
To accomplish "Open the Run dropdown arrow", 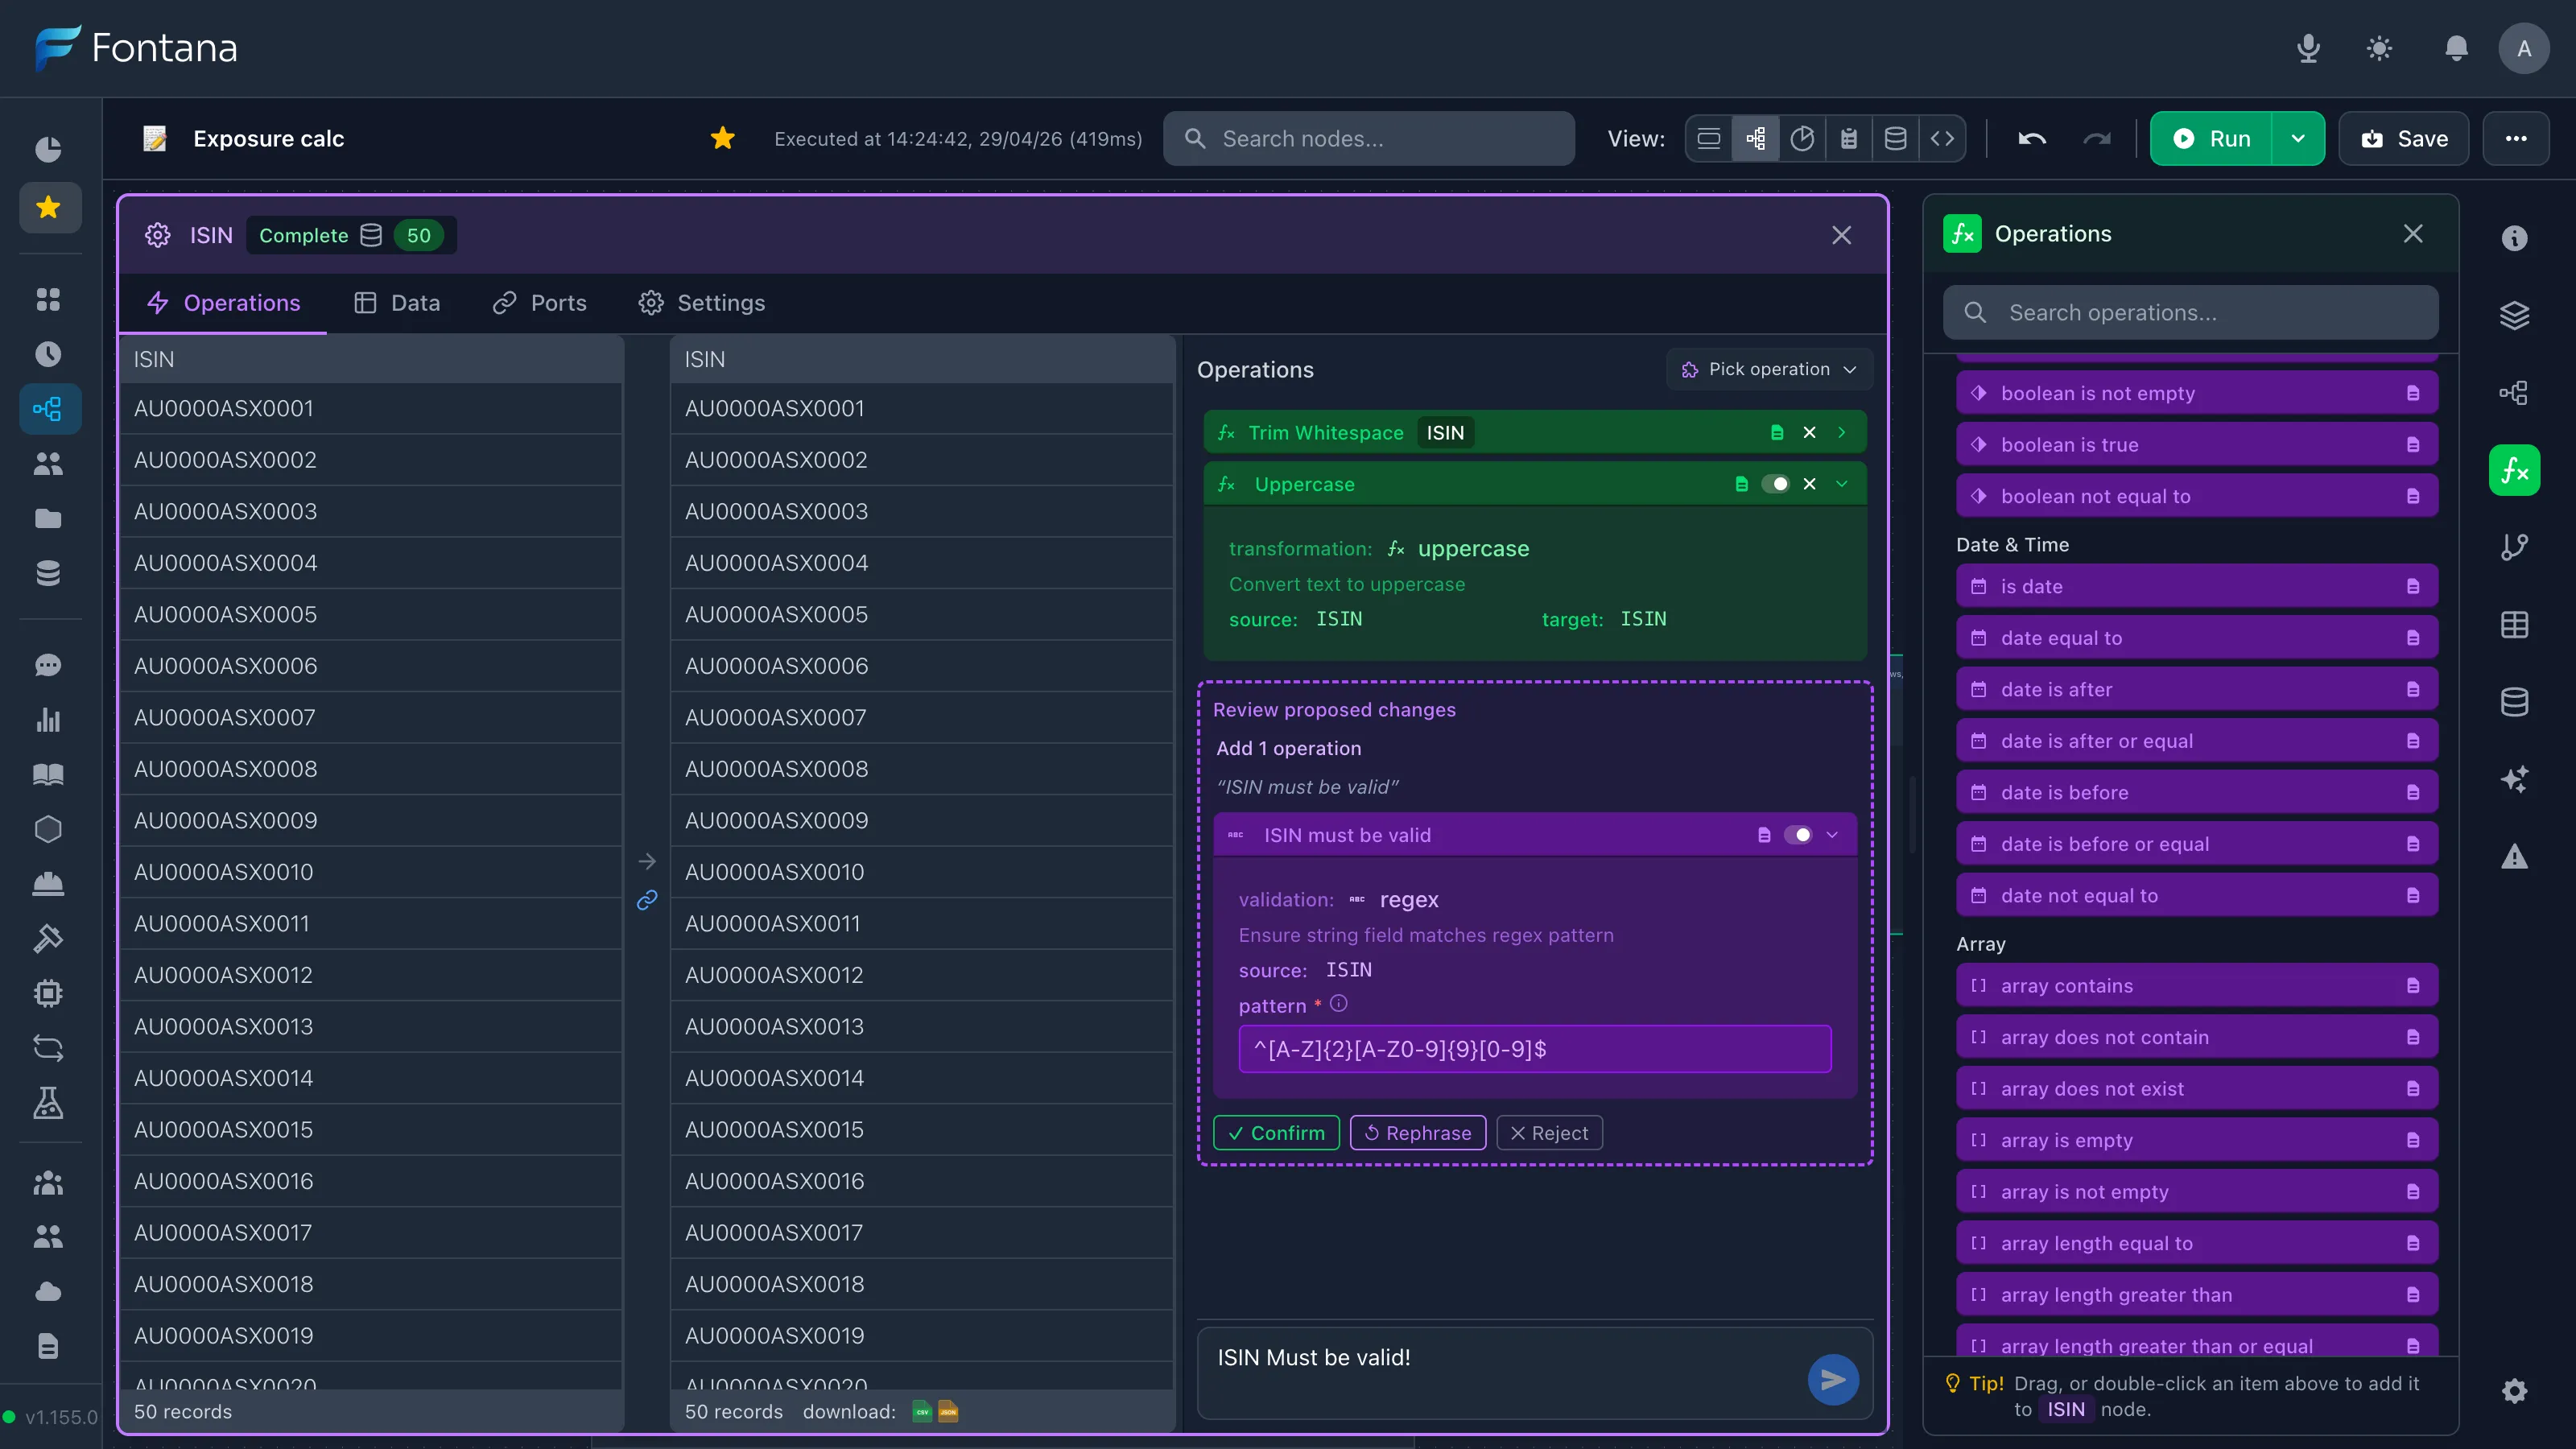I will click(2298, 138).
